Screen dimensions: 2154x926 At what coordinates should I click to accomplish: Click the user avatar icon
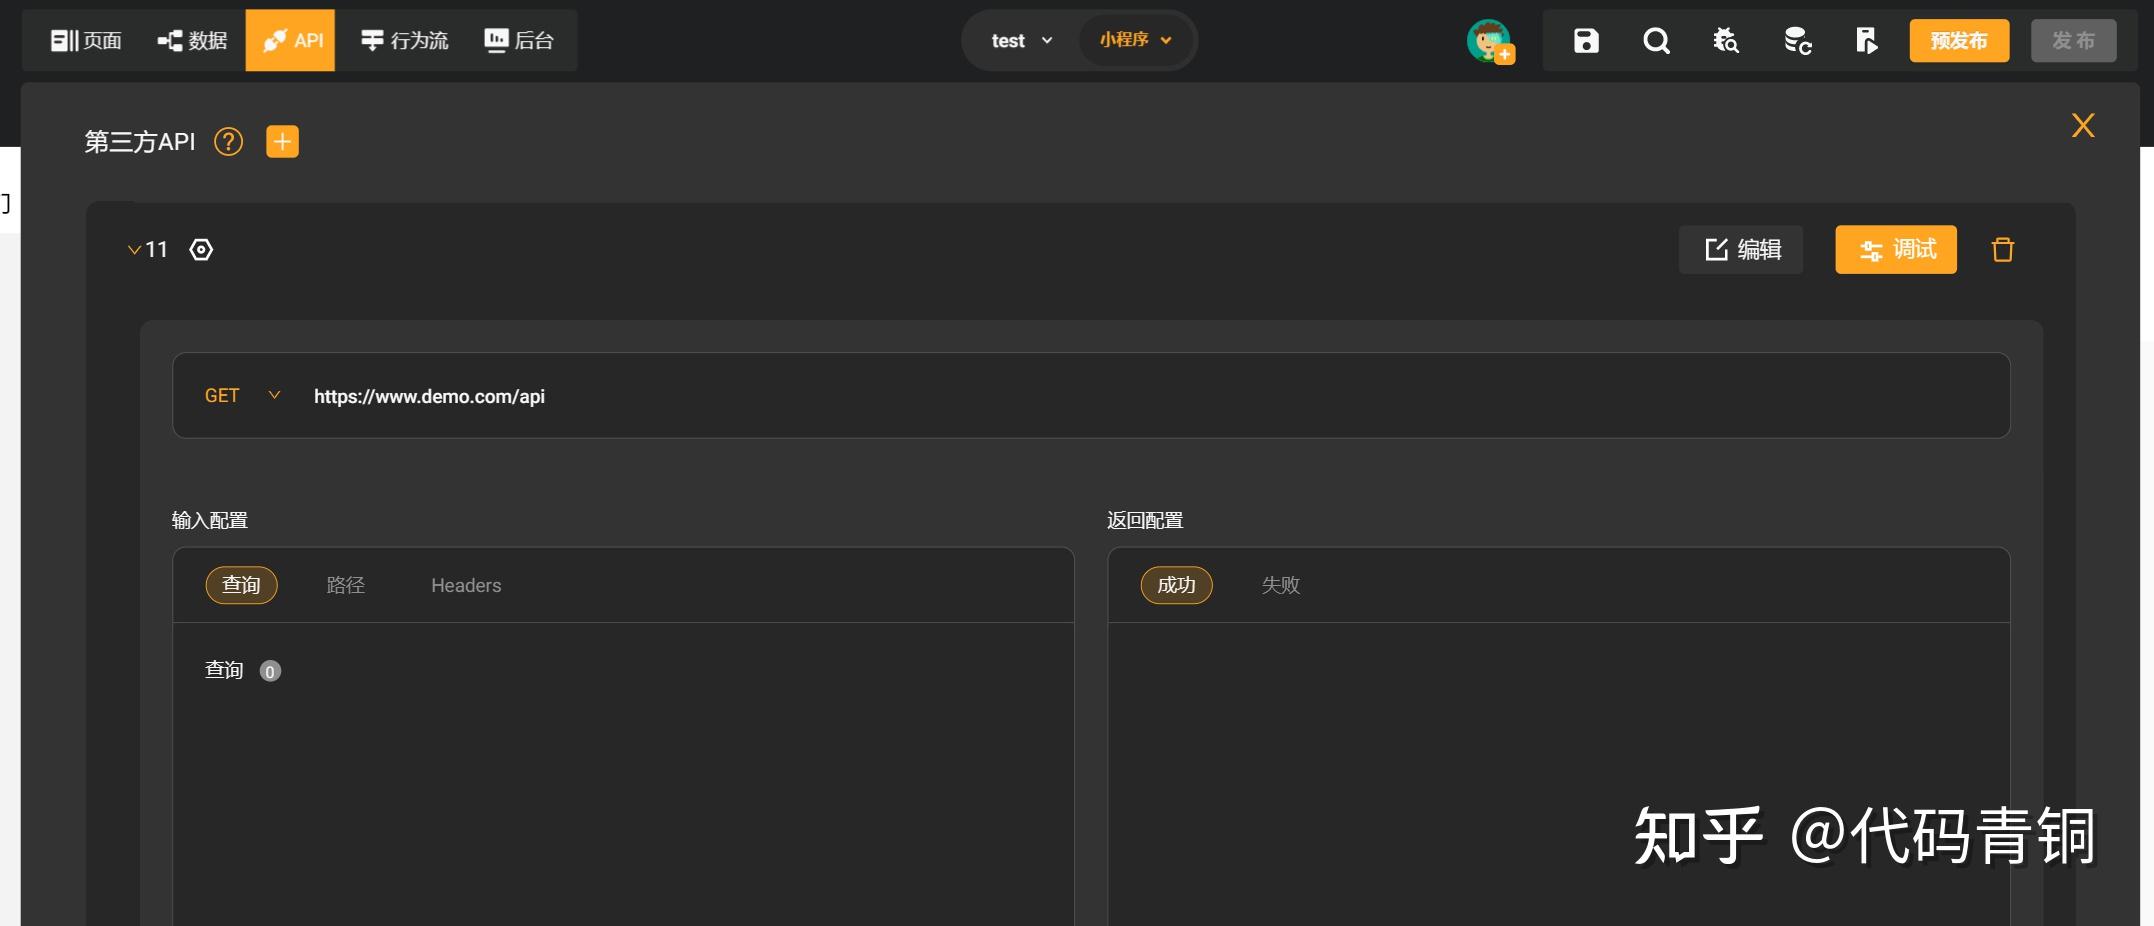[1489, 41]
